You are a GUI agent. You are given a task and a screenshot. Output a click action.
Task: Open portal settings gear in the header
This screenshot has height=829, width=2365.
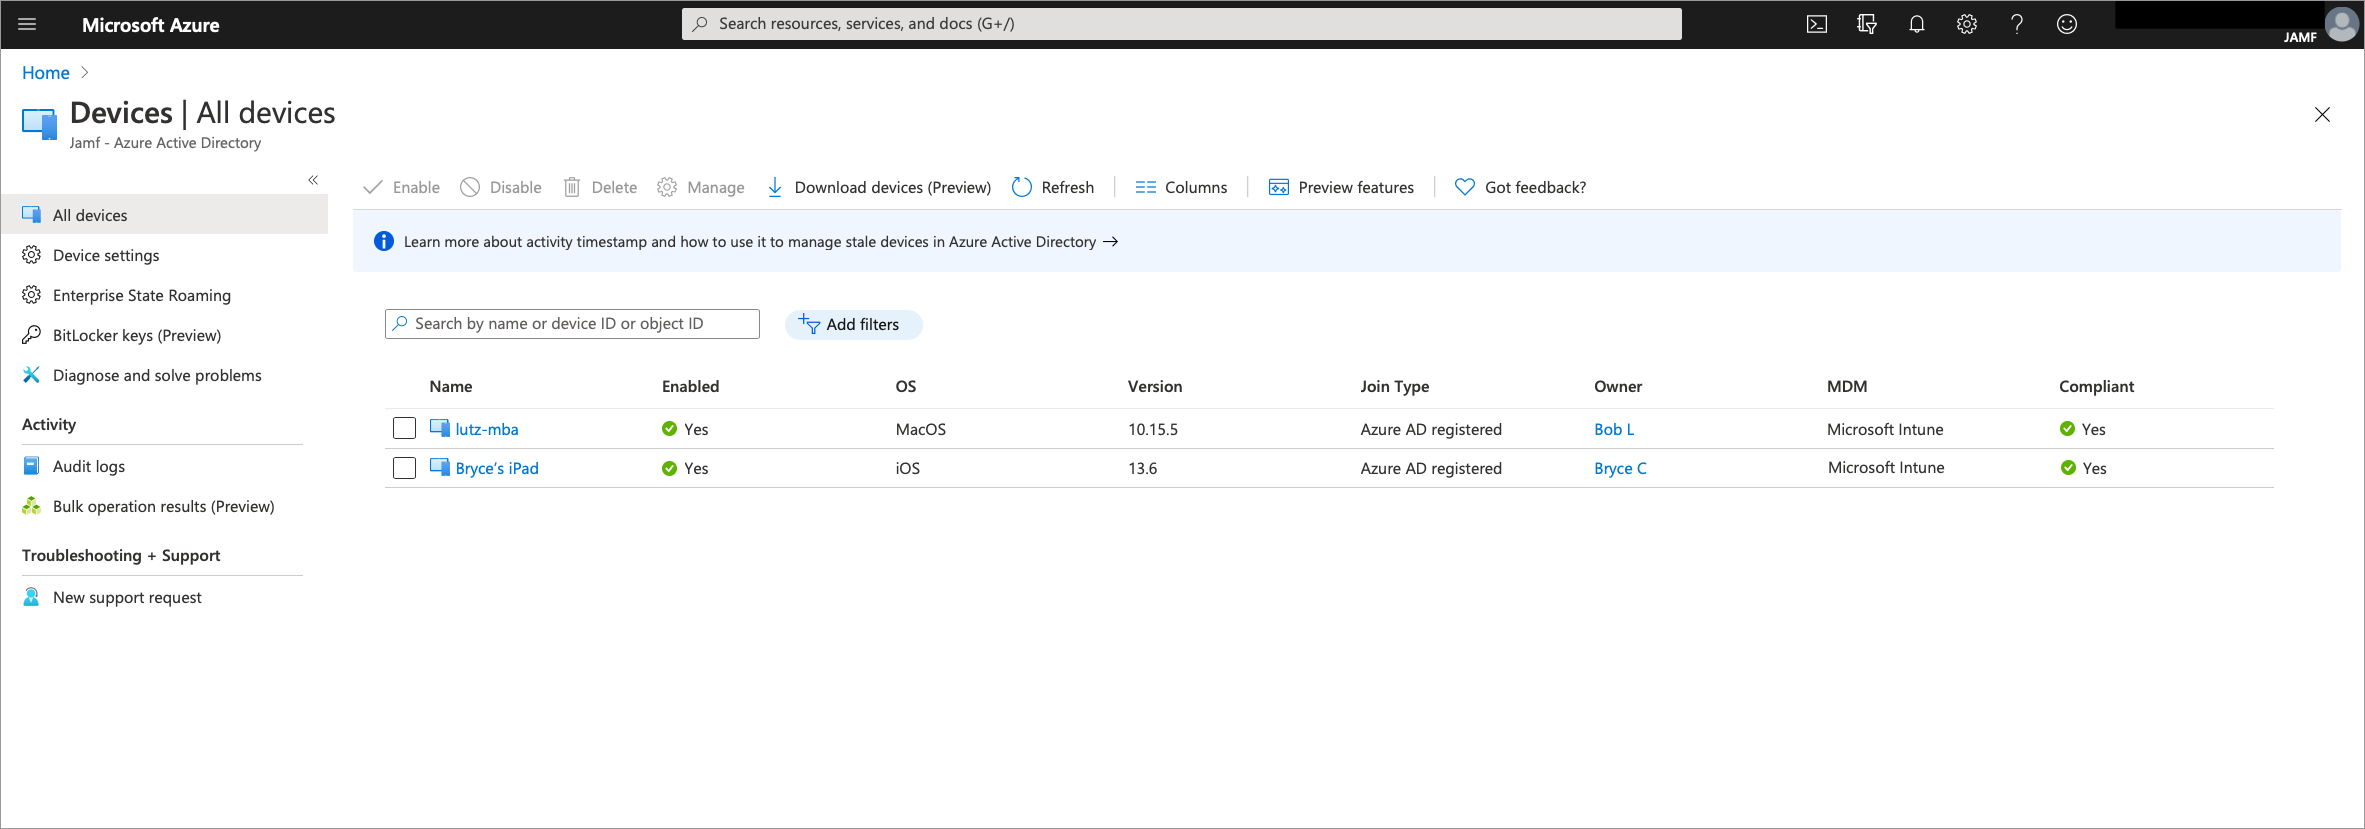(1967, 24)
